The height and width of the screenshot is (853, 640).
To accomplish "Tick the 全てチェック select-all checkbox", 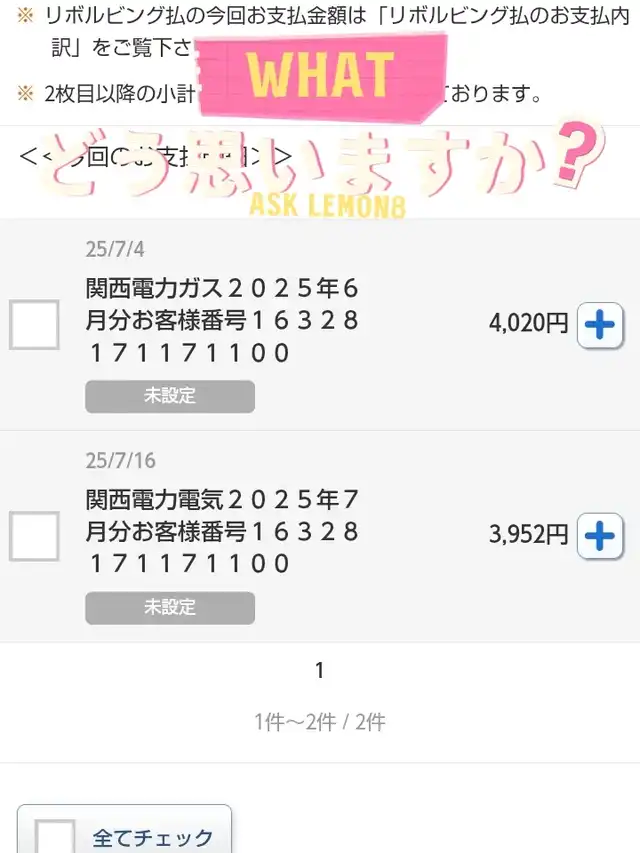I will tap(56, 838).
